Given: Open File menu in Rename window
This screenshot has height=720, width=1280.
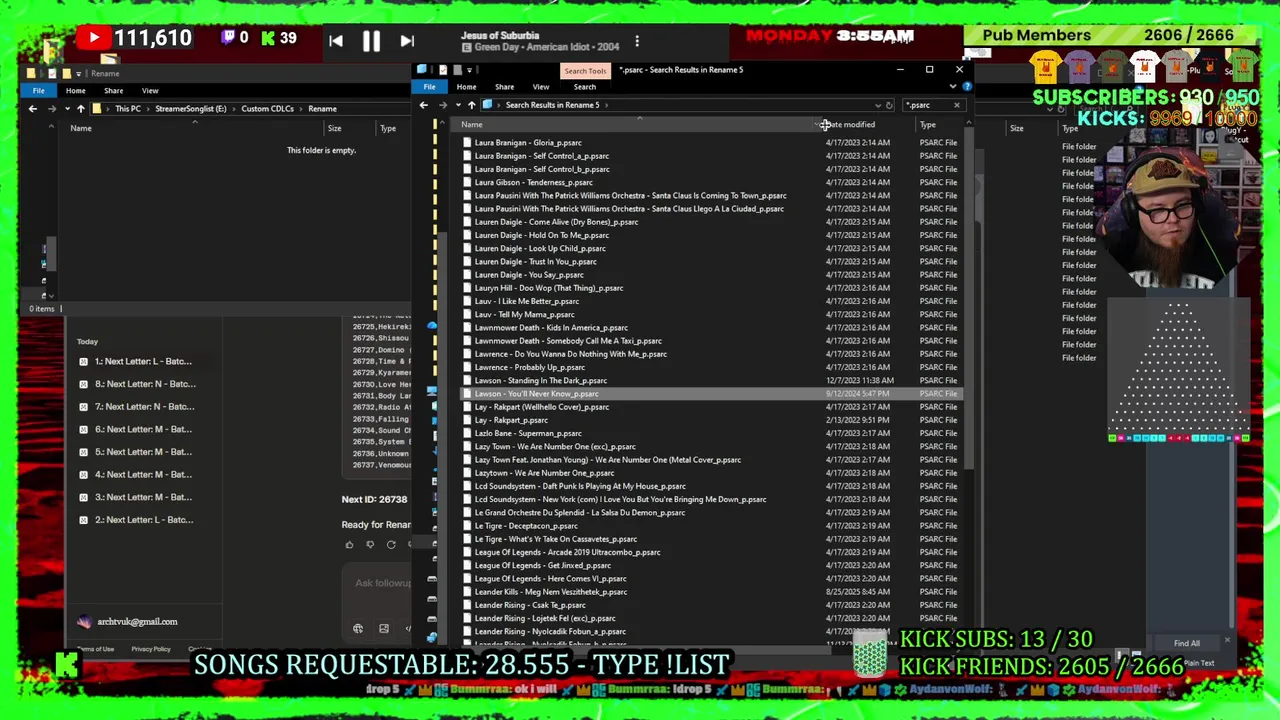Looking at the screenshot, I should click(38, 91).
